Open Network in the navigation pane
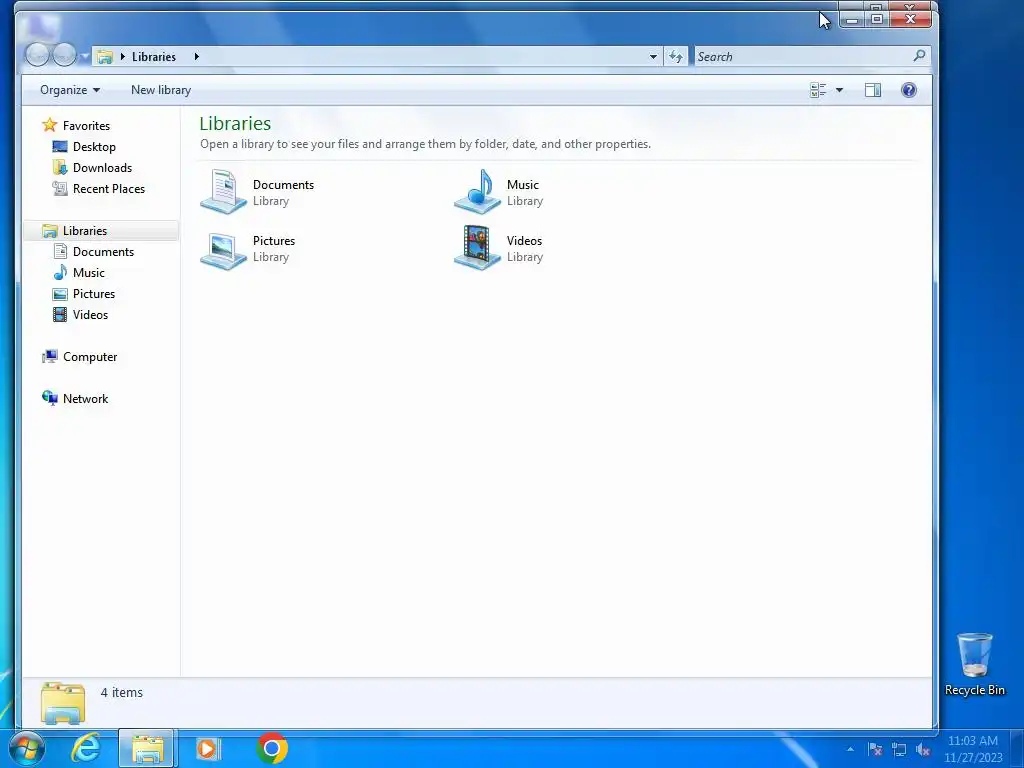Image resolution: width=1024 pixels, height=768 pixels. [x=75, y=398]
